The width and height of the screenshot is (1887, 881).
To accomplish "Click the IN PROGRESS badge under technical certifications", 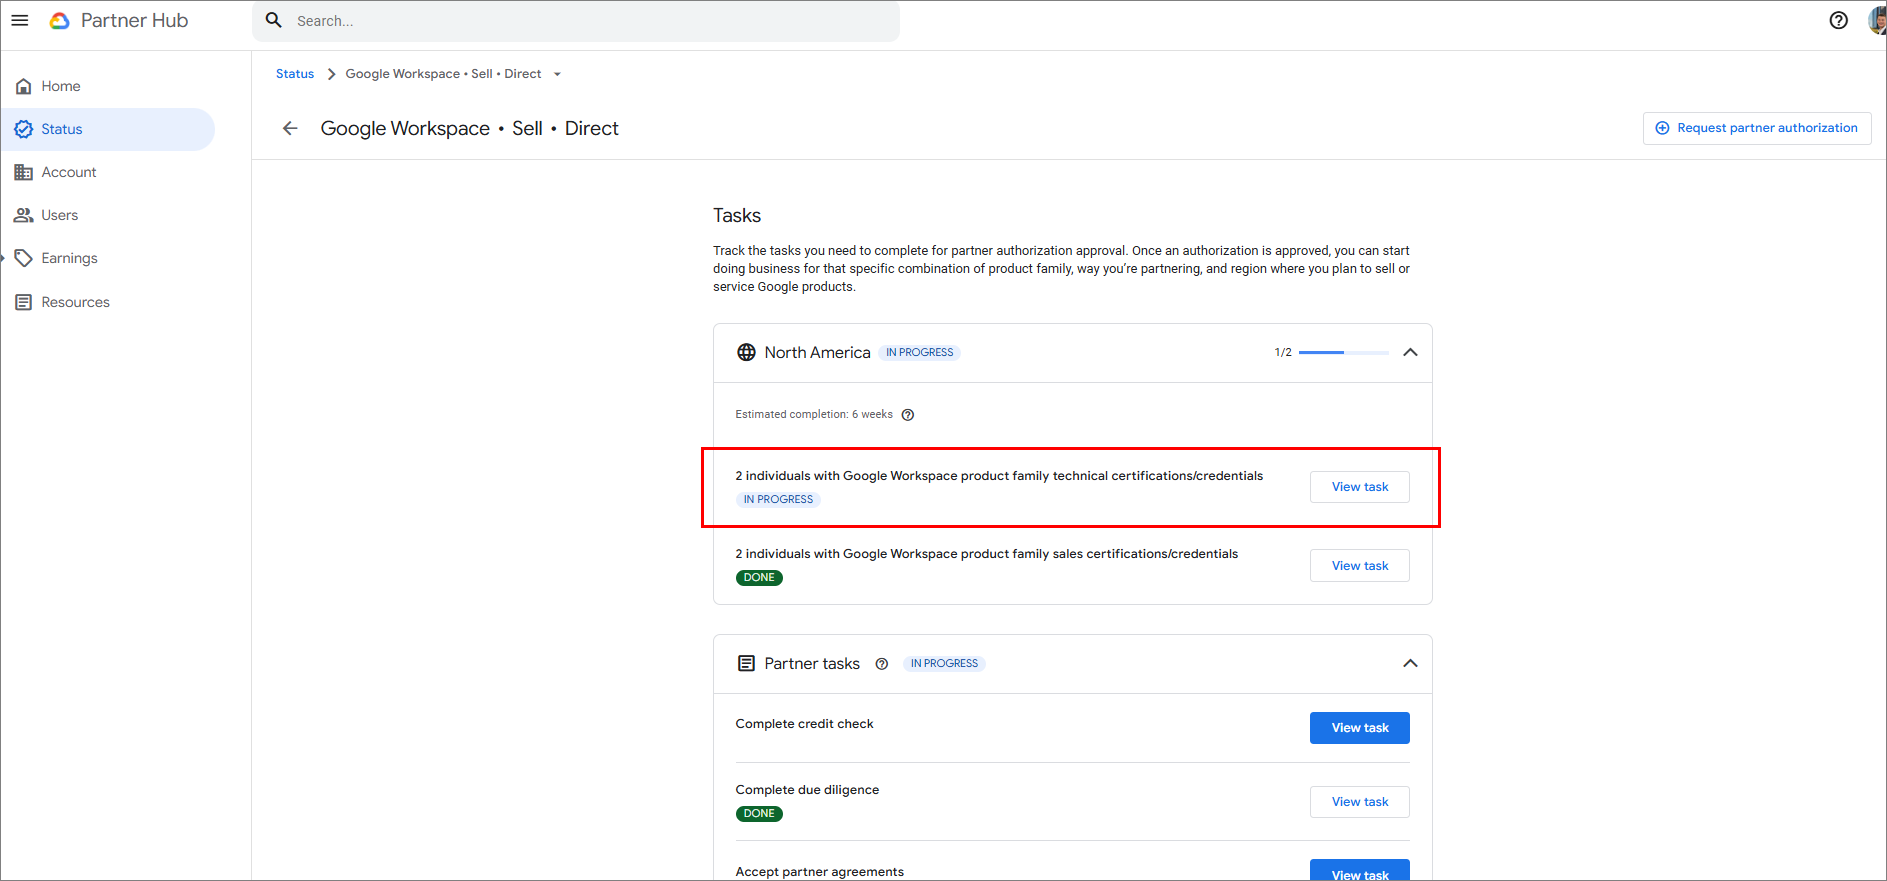I will tap(778, 500).
